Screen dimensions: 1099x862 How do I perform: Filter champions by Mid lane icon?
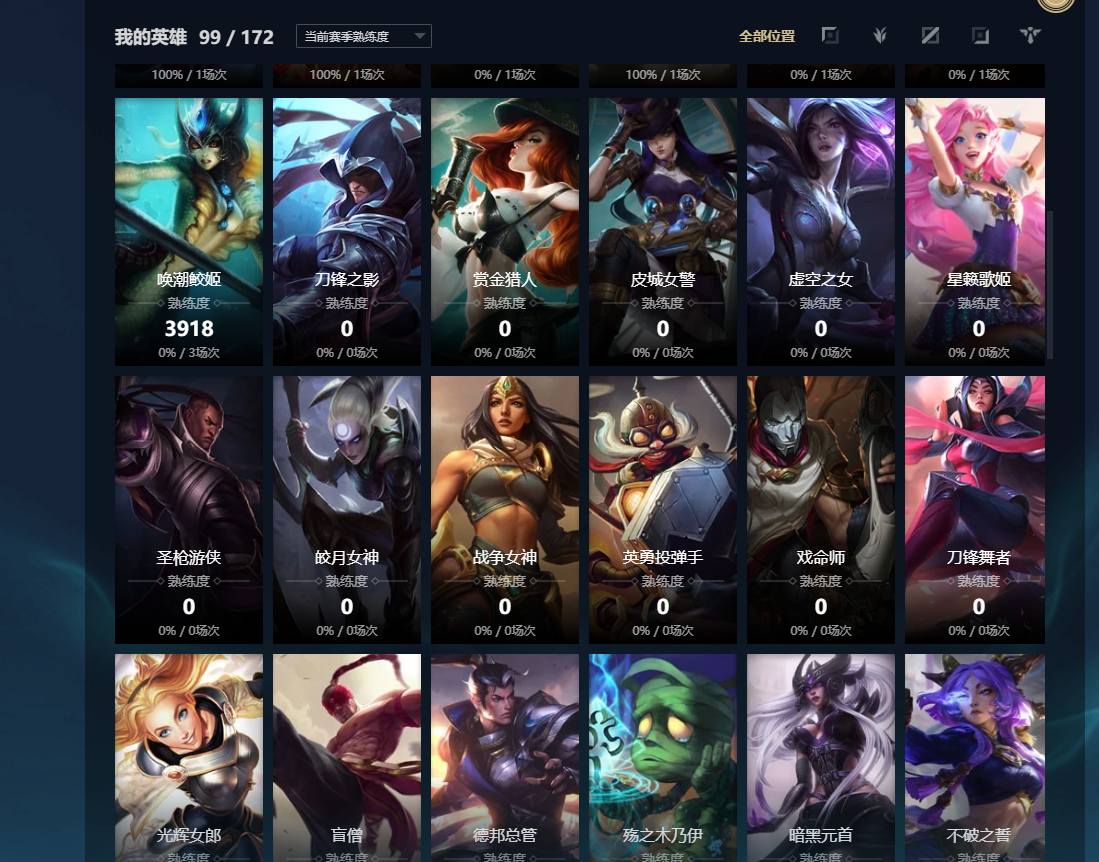point(930,36)
